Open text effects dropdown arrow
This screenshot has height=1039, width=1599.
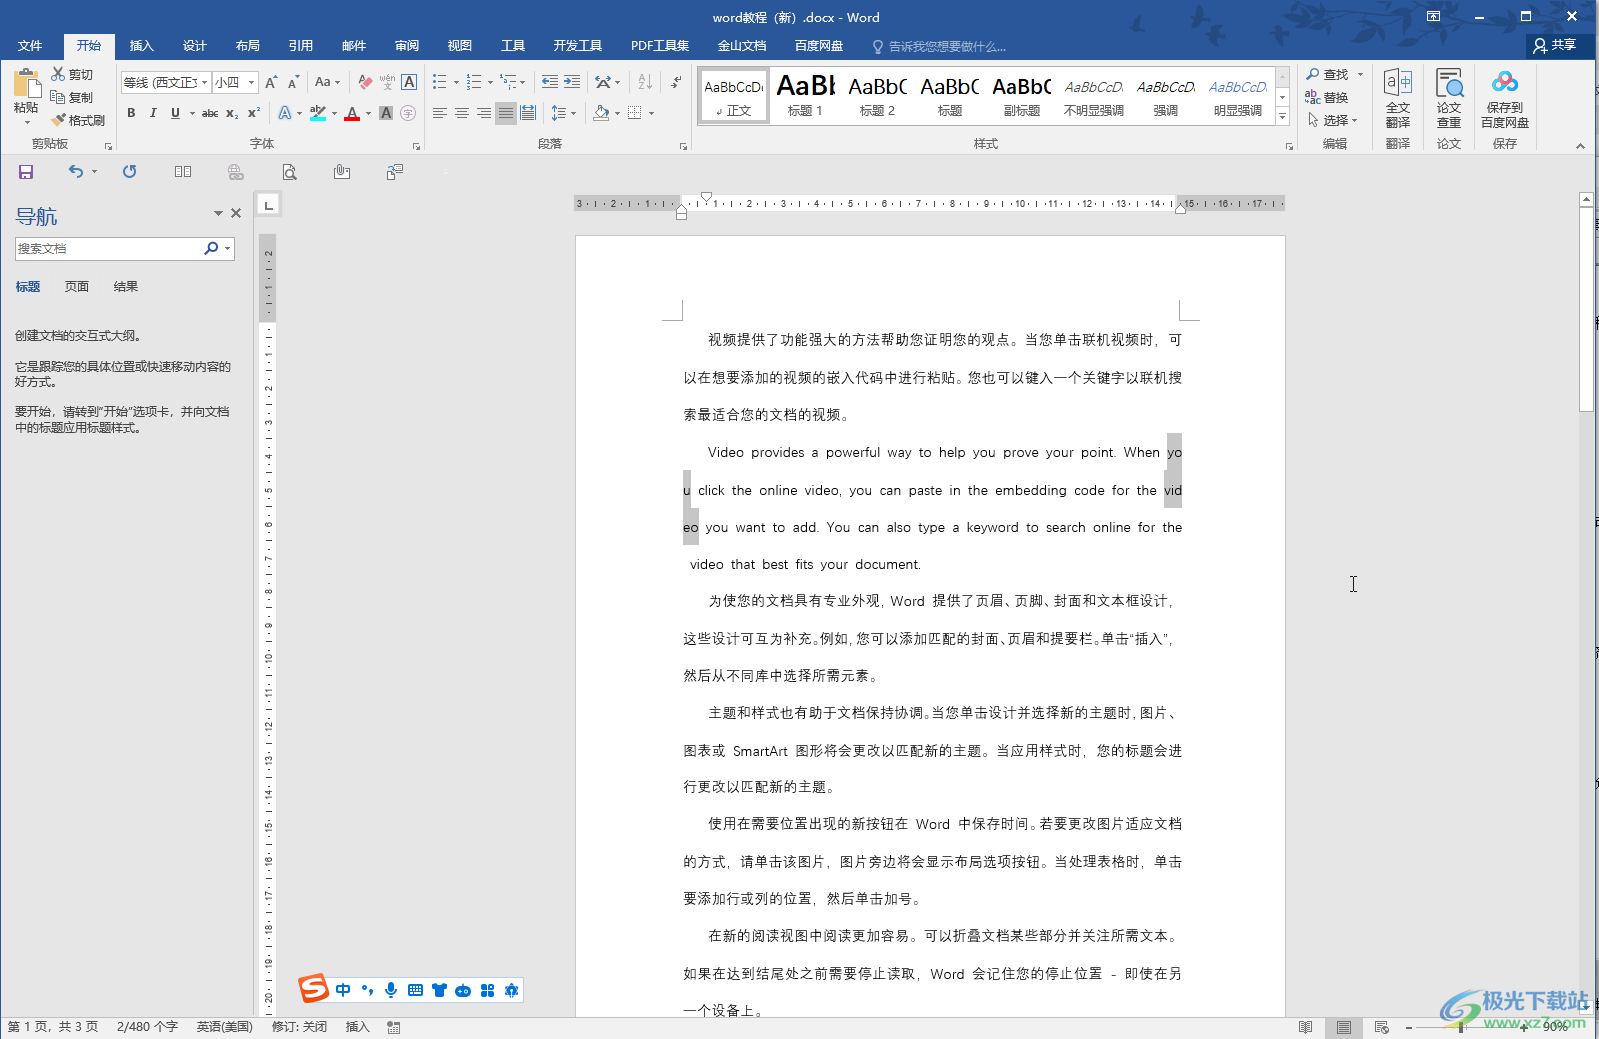299,113
